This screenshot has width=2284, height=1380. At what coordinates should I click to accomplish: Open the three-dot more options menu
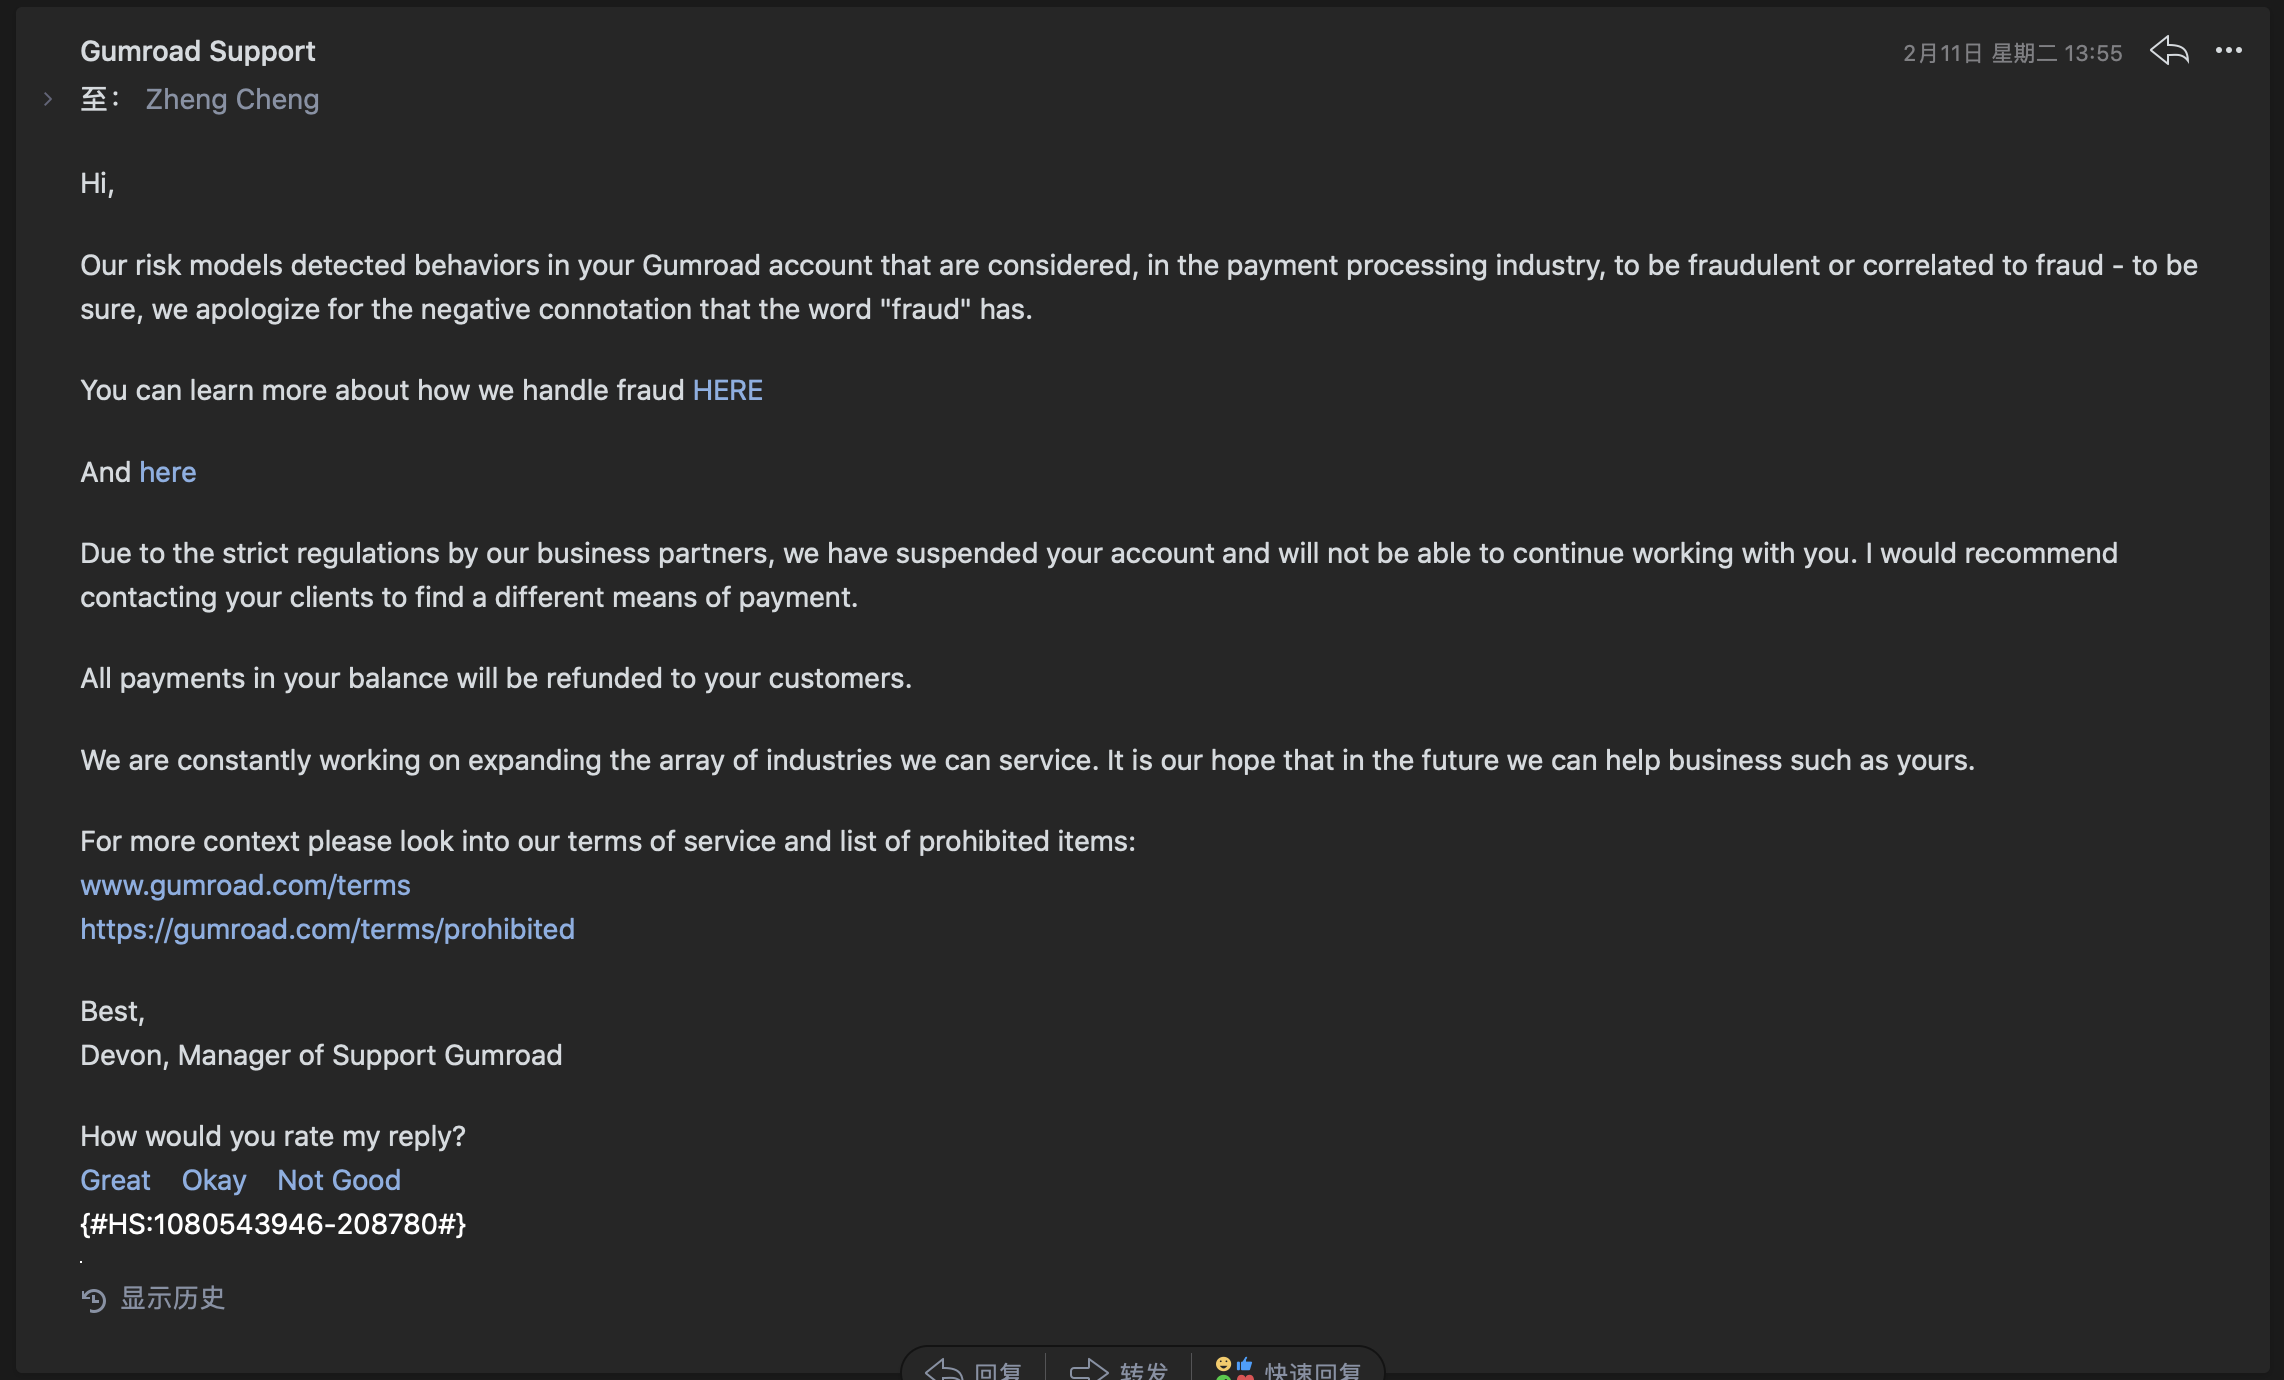tap(2229, 51)
